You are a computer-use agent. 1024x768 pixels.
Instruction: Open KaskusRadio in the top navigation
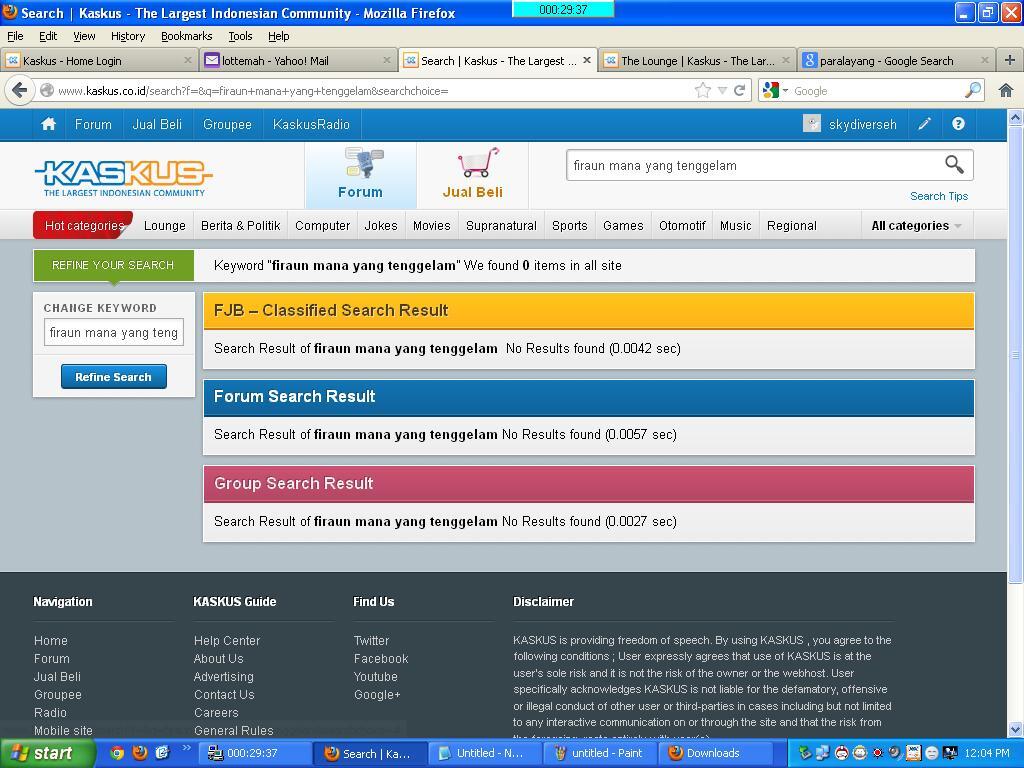click(312, 124)
